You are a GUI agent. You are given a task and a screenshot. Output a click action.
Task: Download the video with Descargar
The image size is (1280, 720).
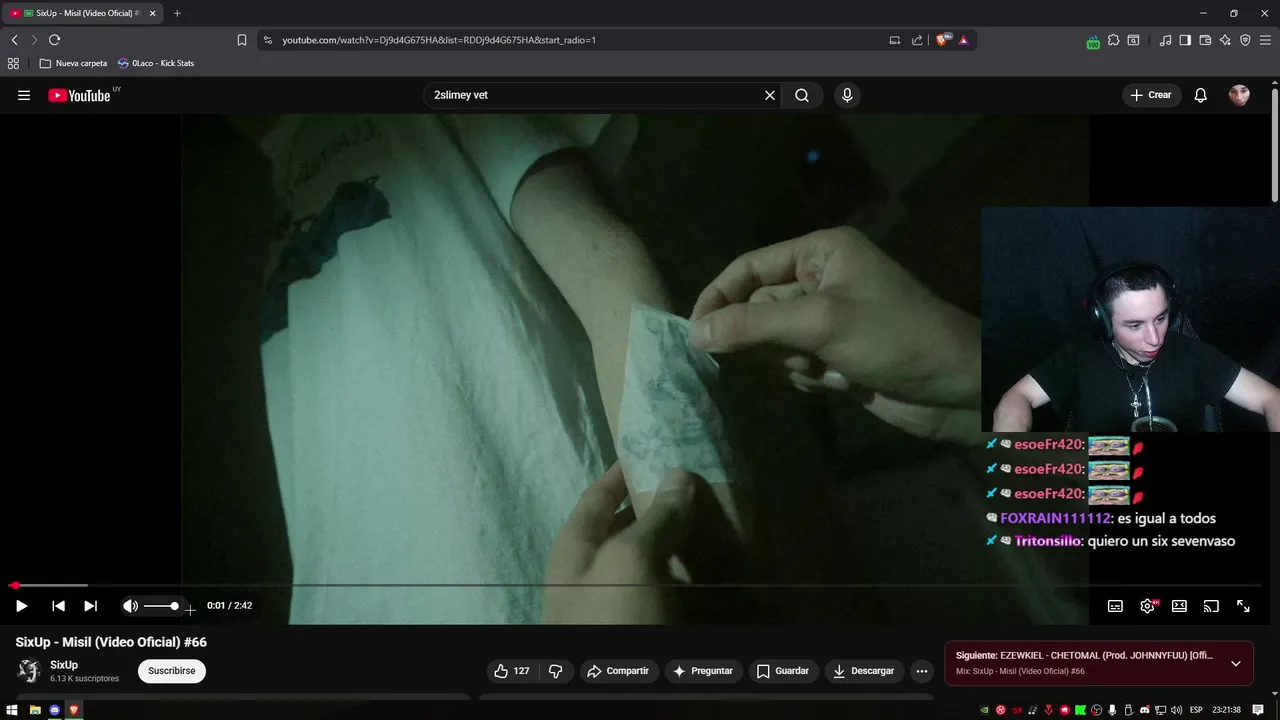pyautogui.click(x=864, y=671)
